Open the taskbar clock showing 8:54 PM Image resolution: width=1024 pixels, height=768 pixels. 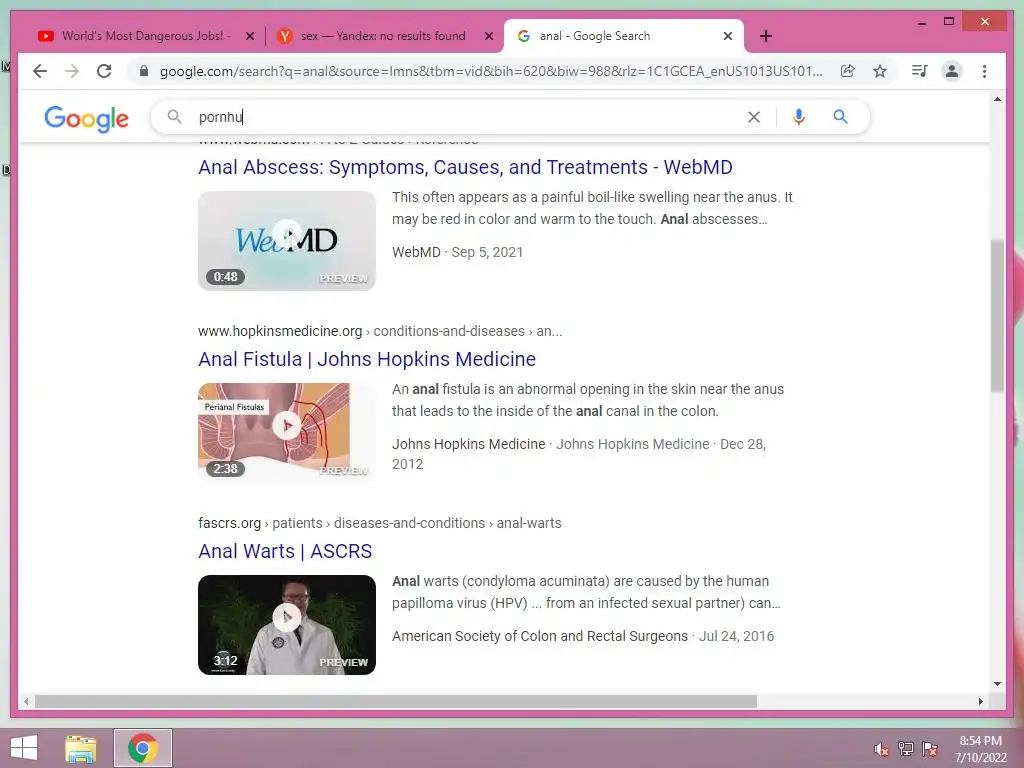coord(980,749)
